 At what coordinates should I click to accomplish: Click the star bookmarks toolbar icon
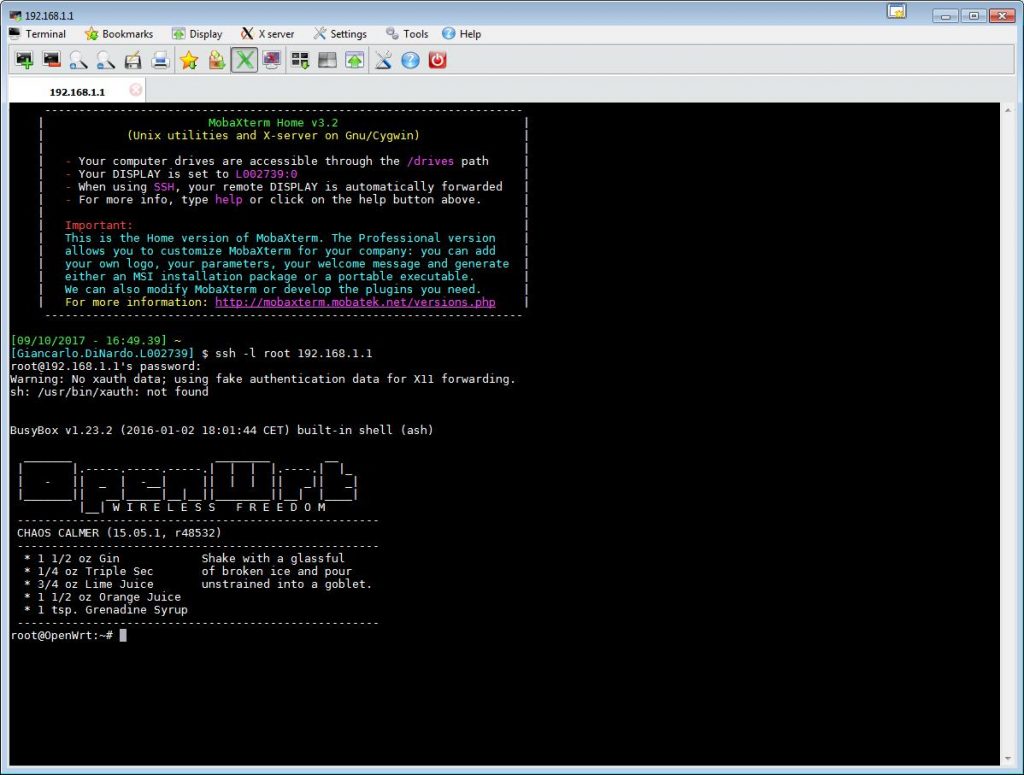pos(186,59)
